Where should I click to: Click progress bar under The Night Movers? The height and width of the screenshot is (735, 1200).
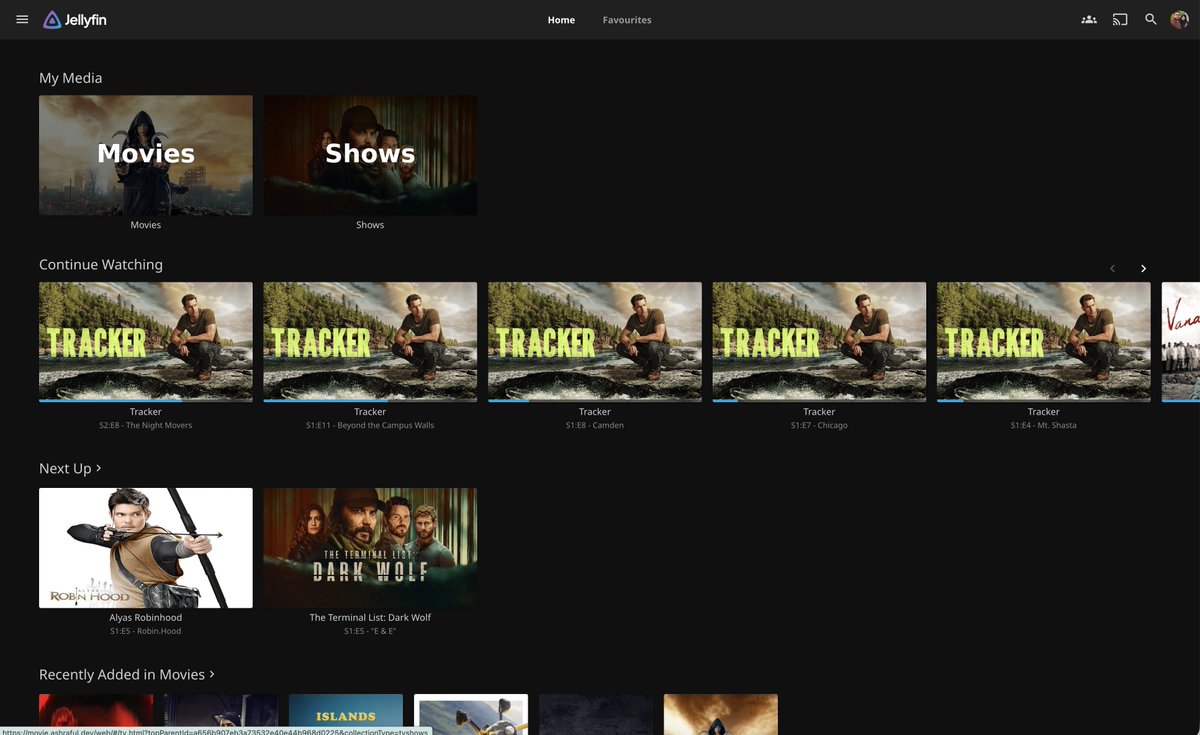point(146,400)
